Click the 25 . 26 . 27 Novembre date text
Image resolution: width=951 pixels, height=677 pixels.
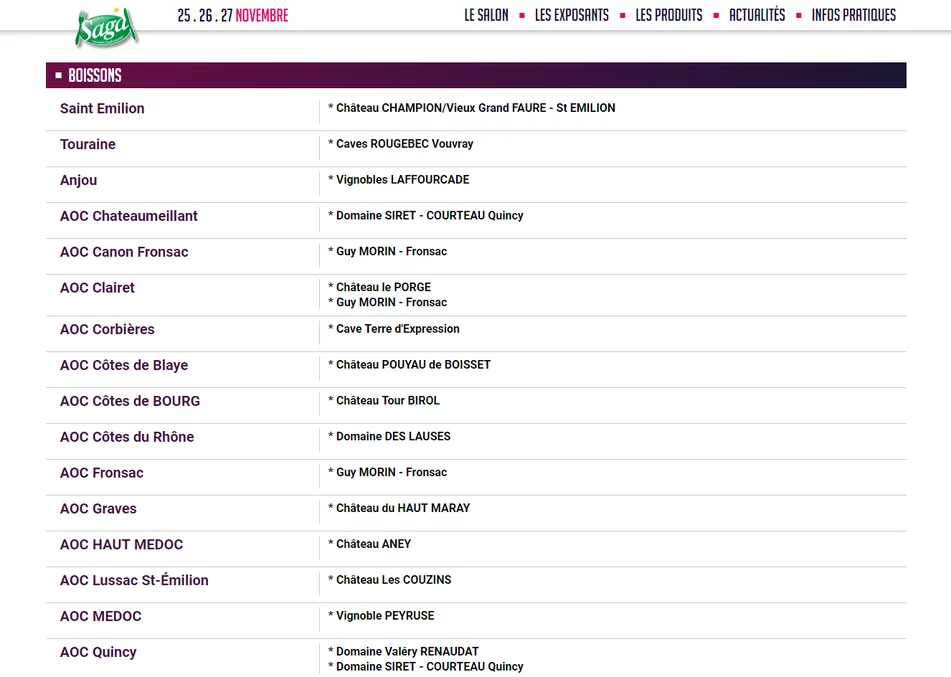click(x=232, y=15)
